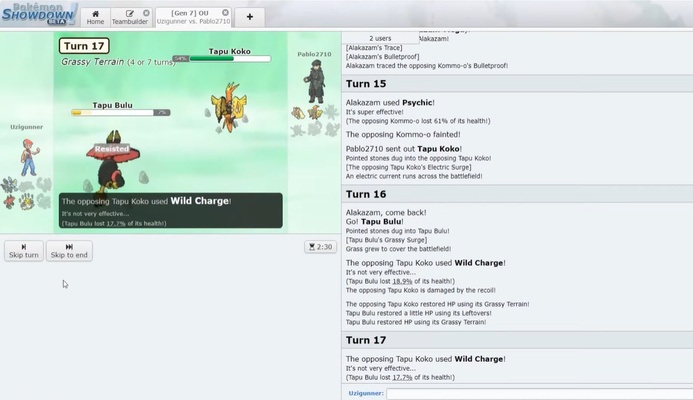Click the underlined 18.9% damage value
This screenshot has height=400, width=693.
[x=402, y=281]
